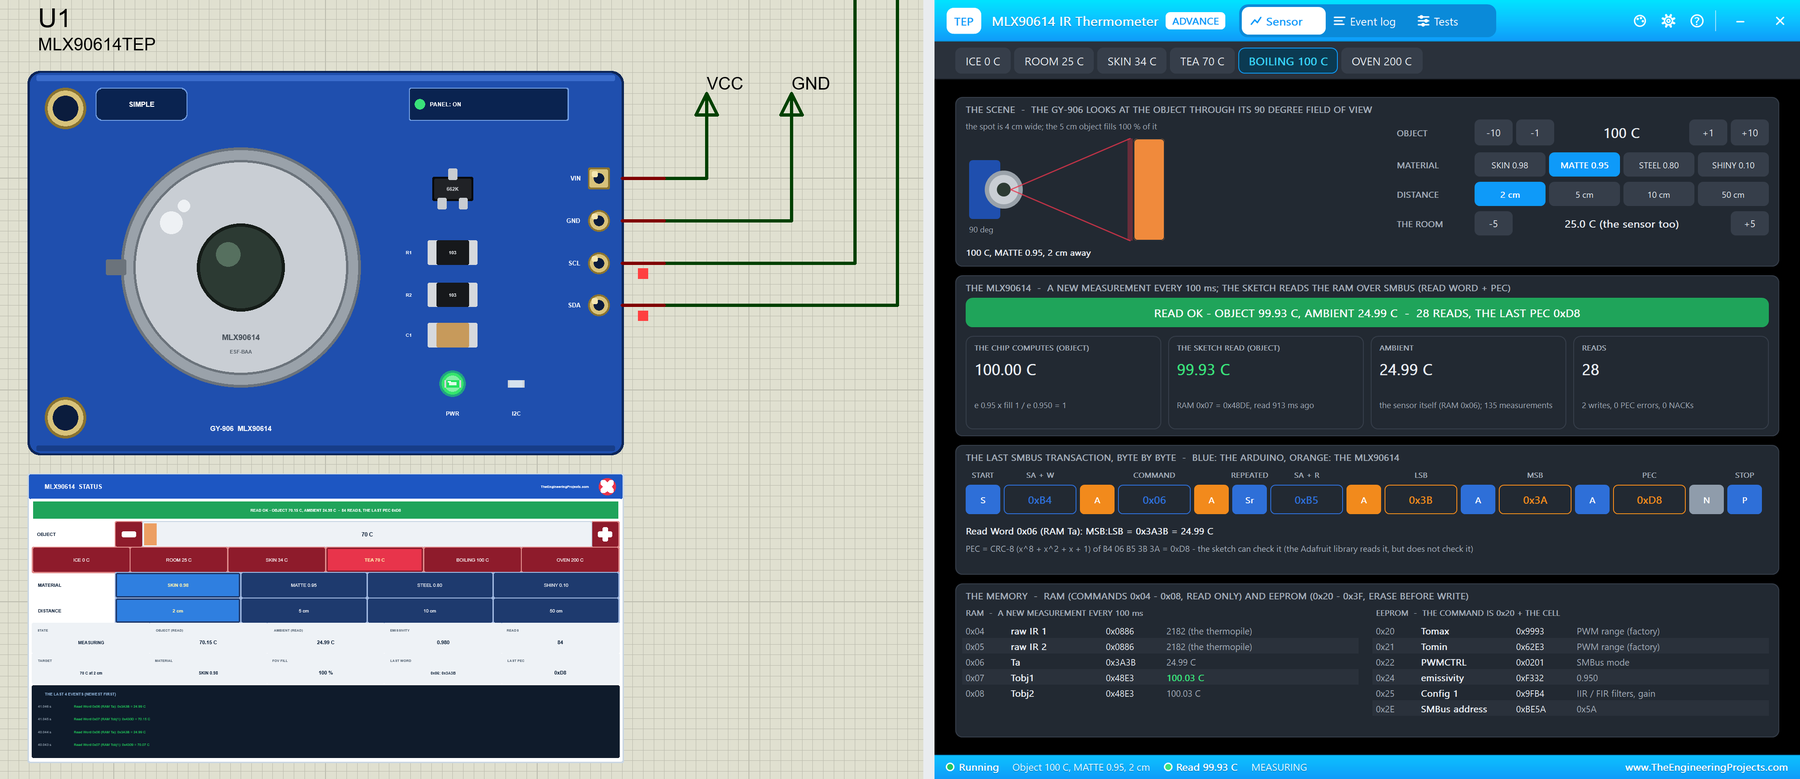Click the I2C indicator on the board
This screenshot has height=779, width=1800.
coord(516,384)
